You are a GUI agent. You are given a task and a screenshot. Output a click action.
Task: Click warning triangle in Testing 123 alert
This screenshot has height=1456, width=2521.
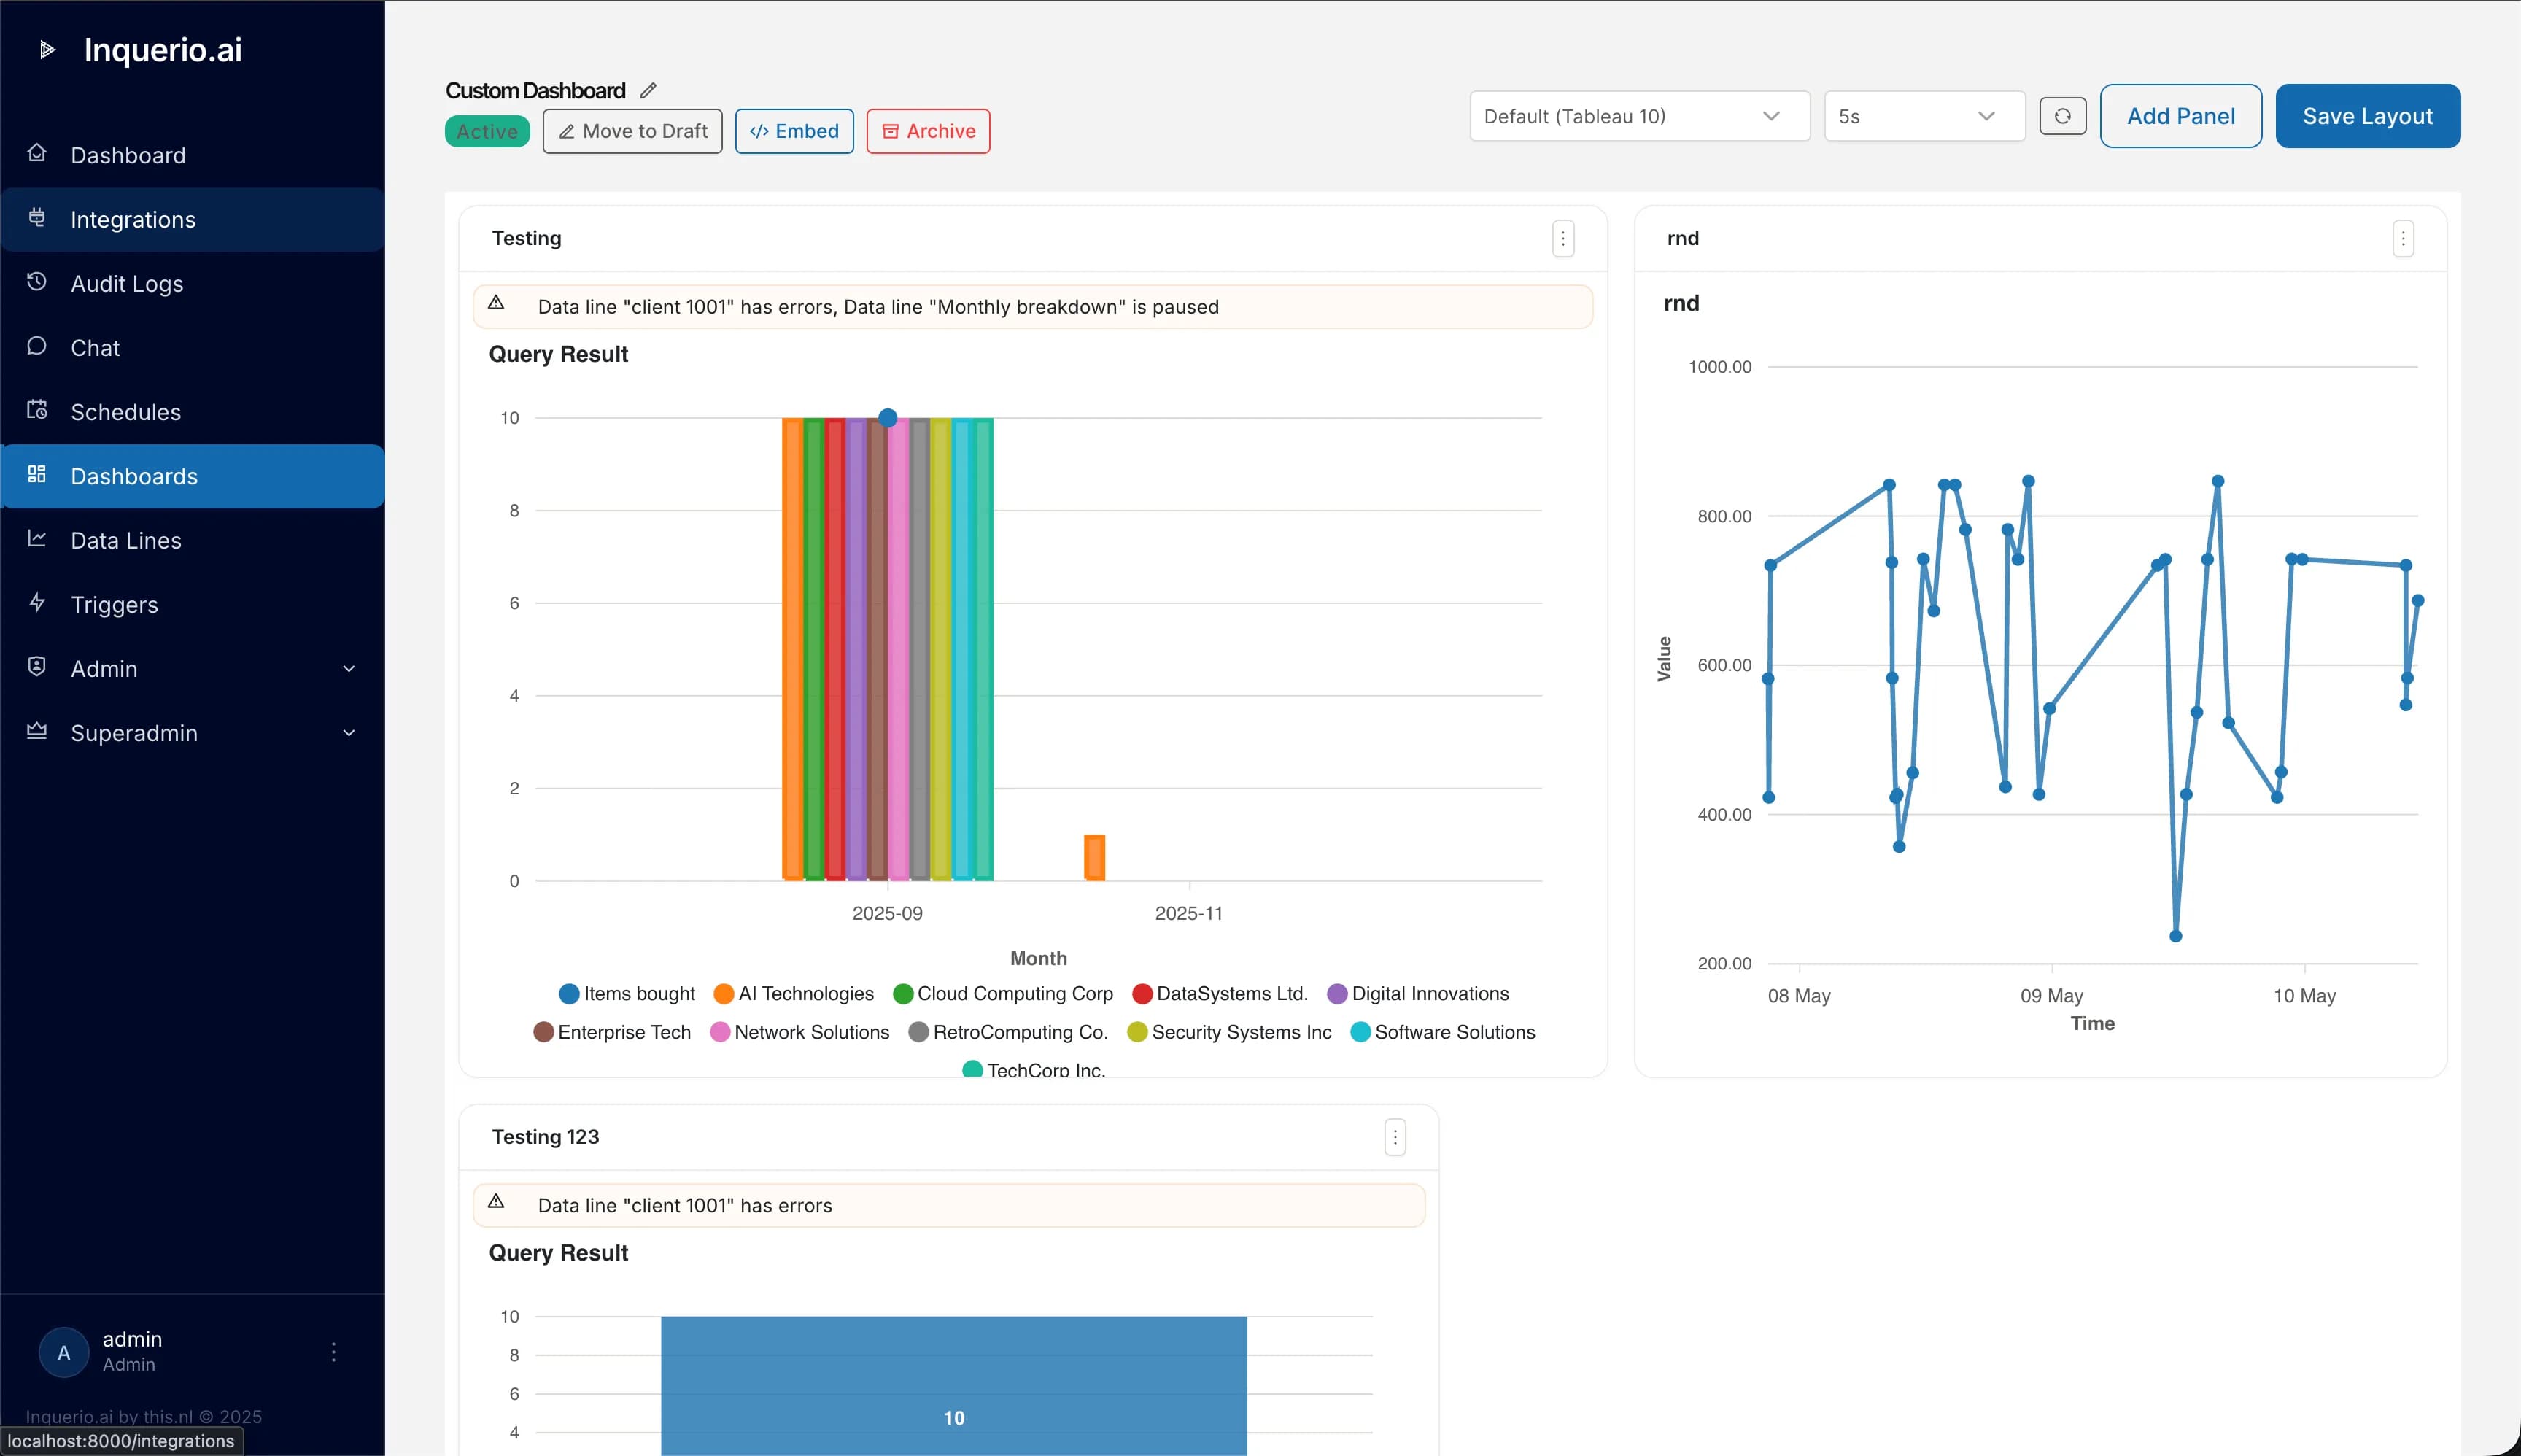(496, 1202)
